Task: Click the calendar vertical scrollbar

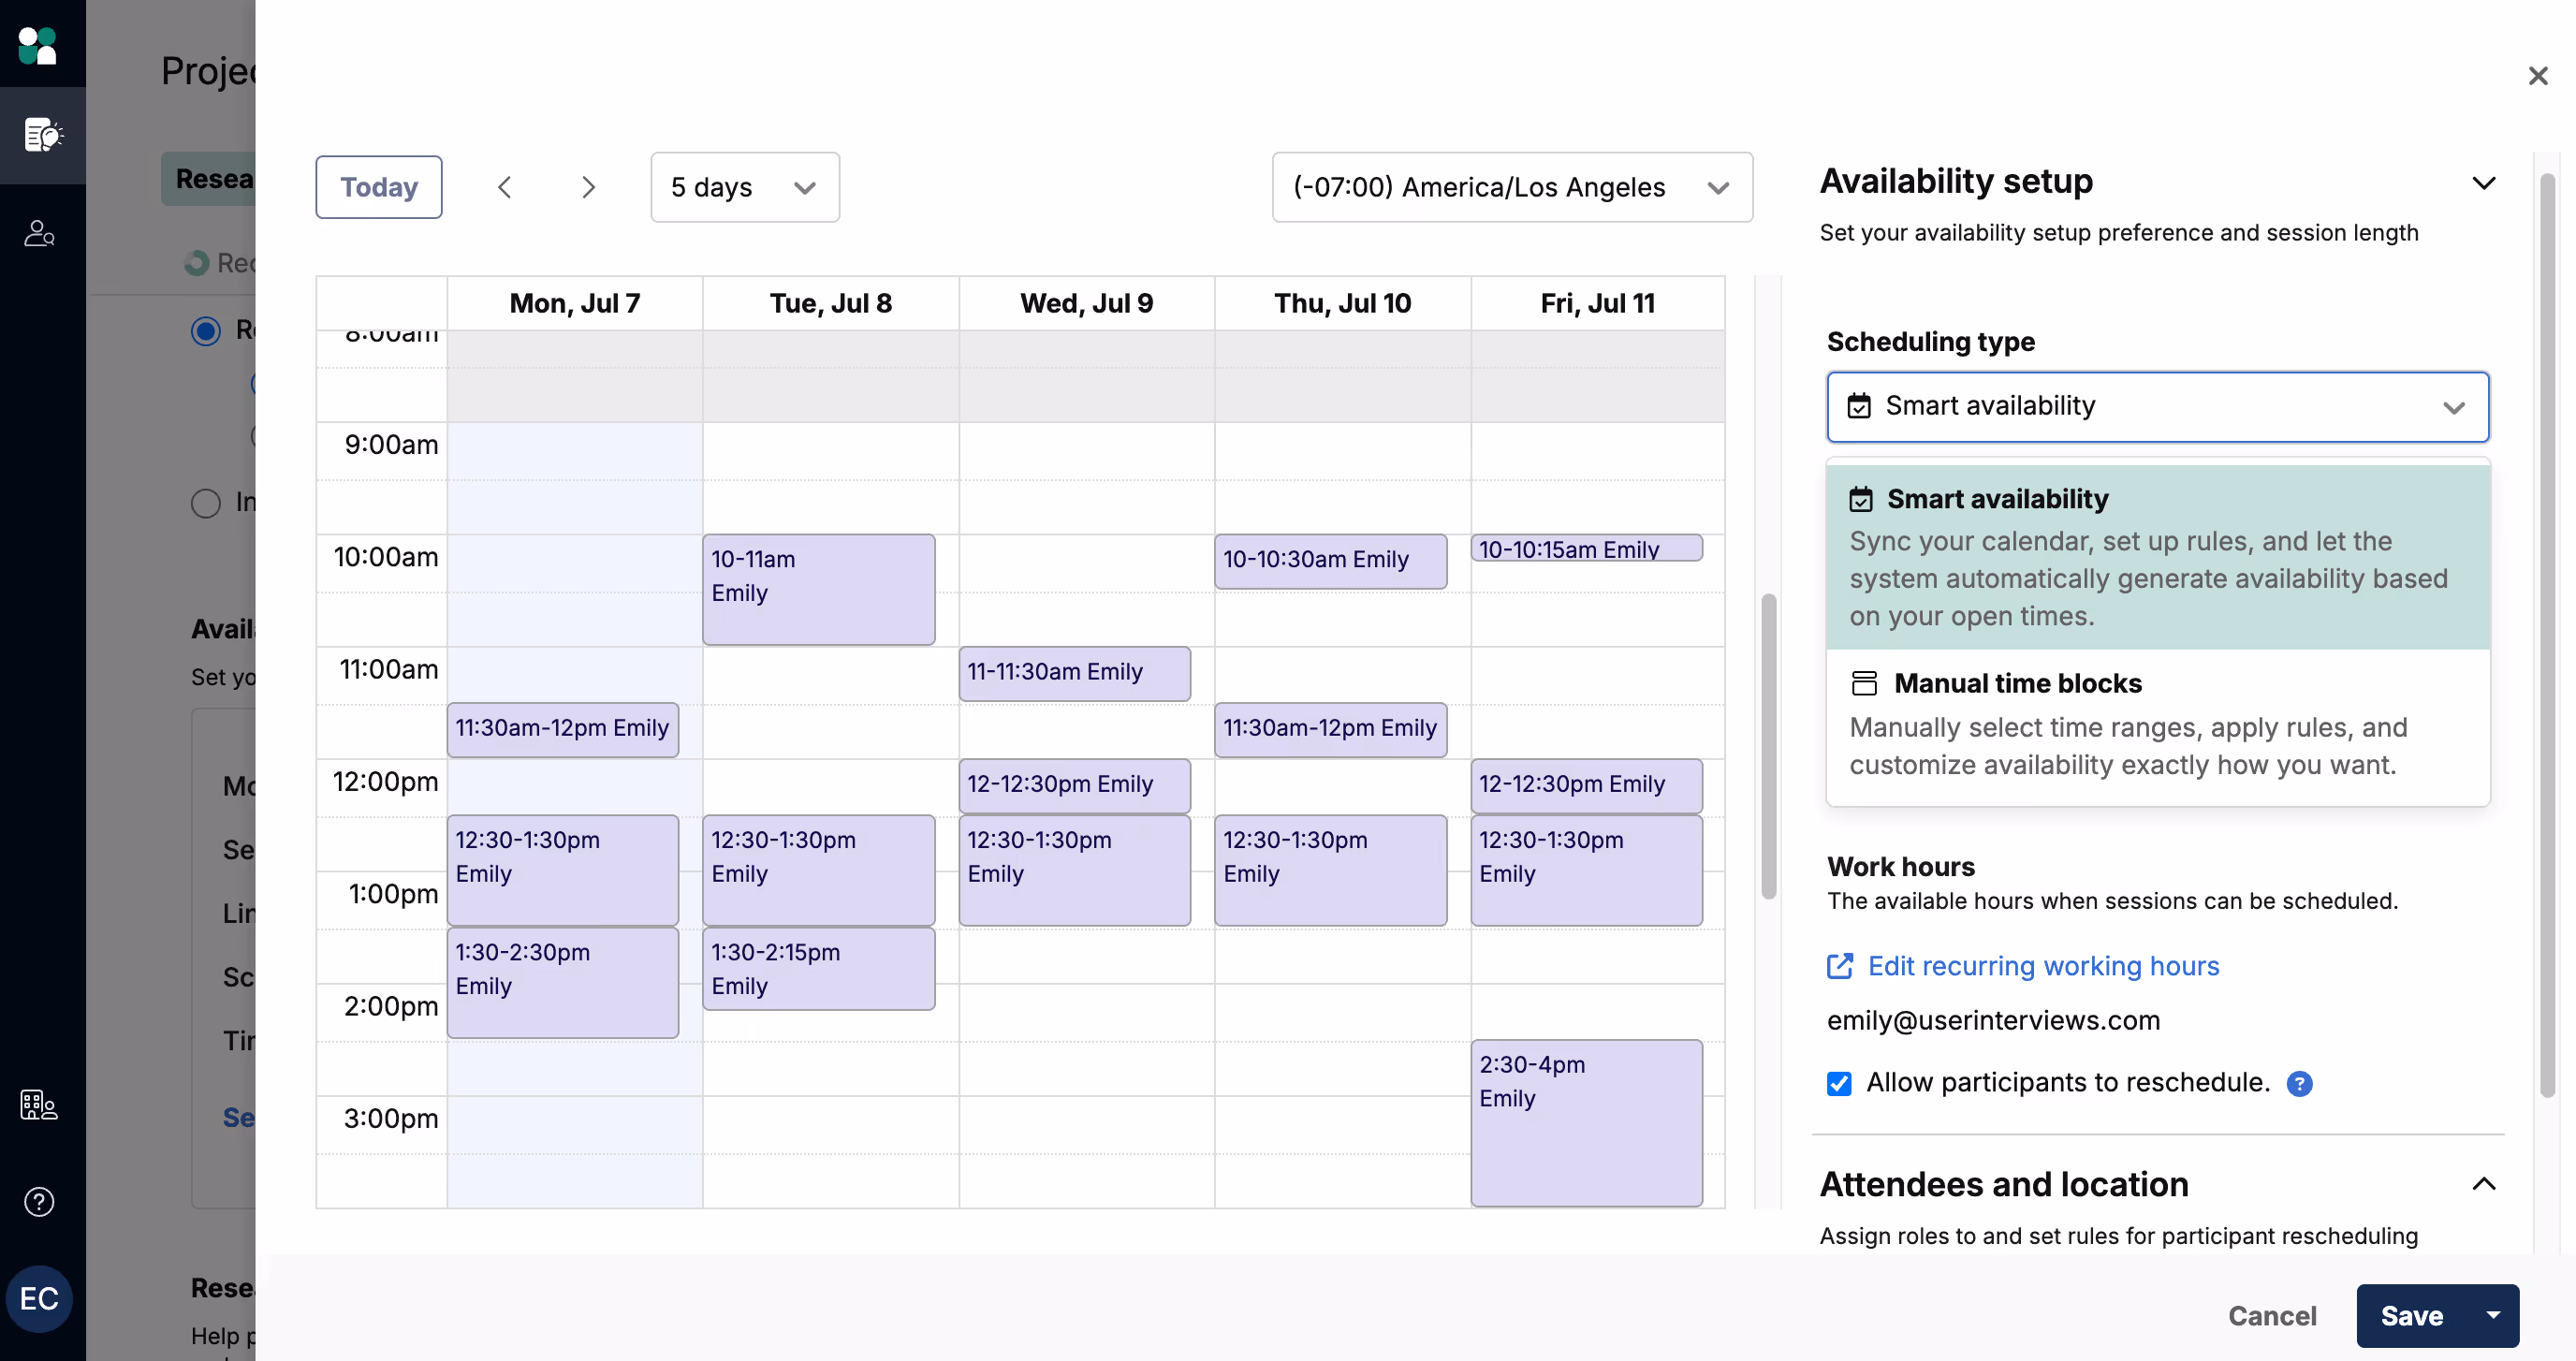Action: [x=1768, y=745]
